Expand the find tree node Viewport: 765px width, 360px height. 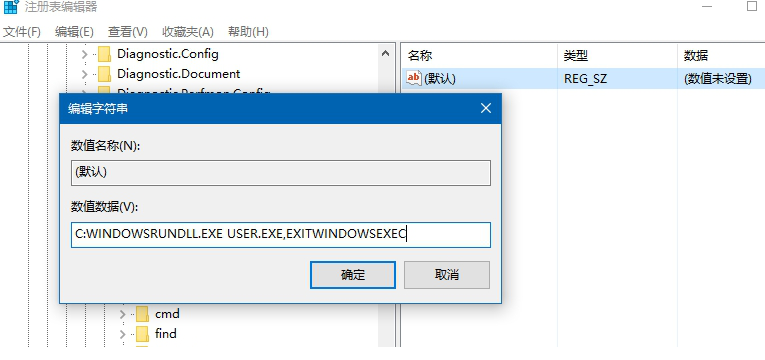(123, 334)
